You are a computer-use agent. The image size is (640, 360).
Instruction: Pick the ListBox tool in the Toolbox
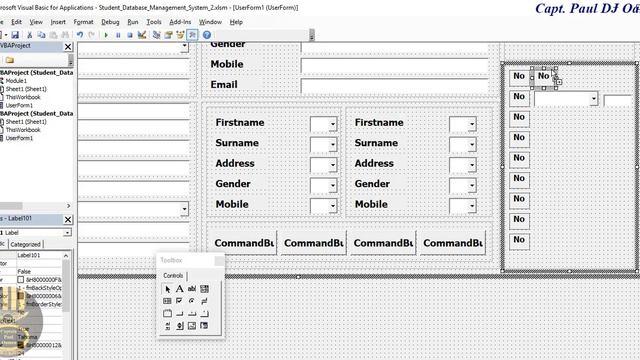pyautogui.click(x=167, y=301)
